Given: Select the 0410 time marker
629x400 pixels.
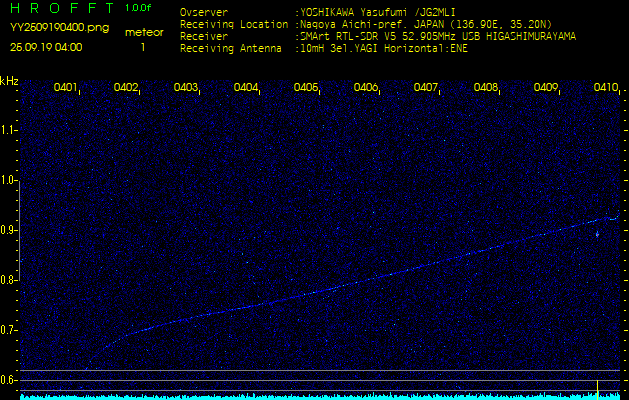Looking at the screenshot, I should tap(605, 88).
